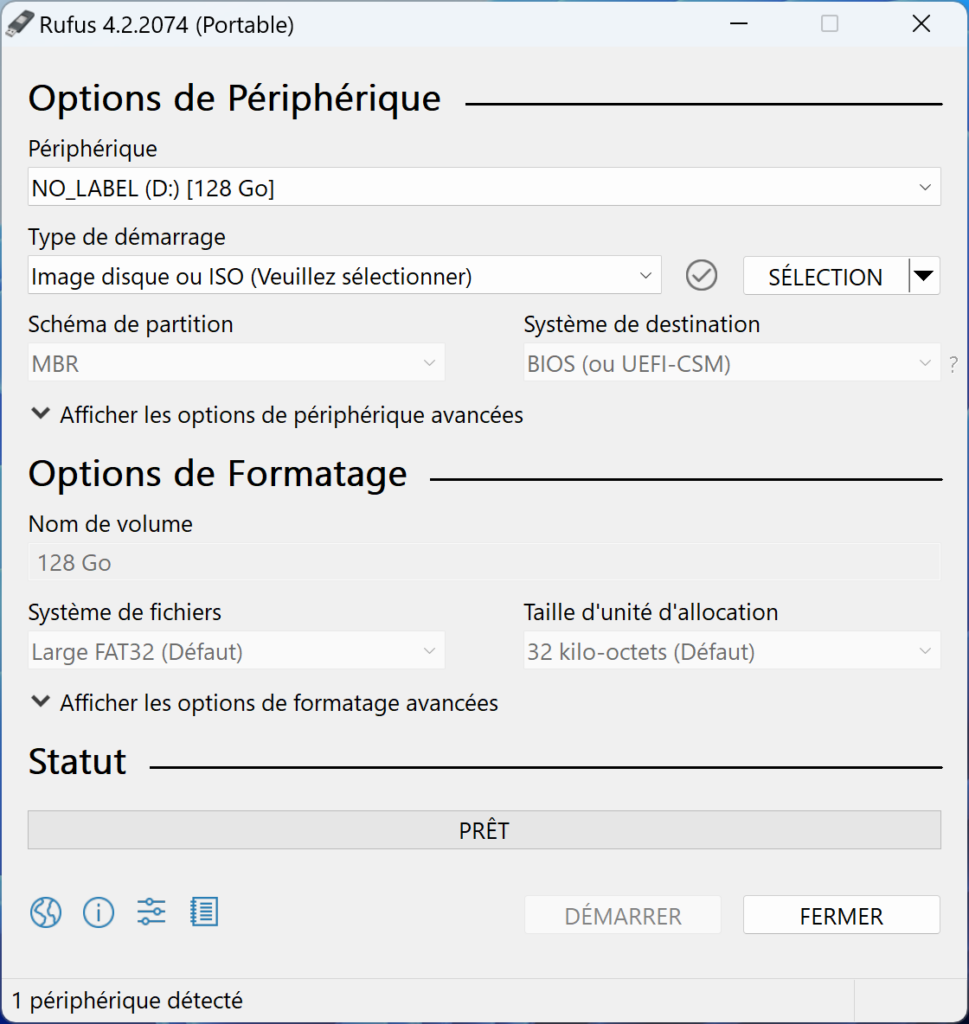Screen dimensions: 969x1024
Task: Click the DÉMARRER button
Action: click(622, 916)
